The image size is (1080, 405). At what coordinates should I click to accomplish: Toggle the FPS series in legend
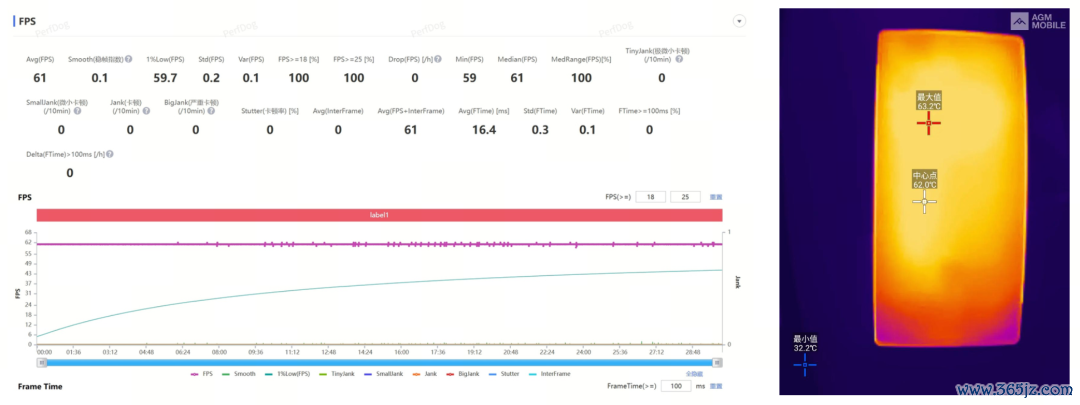(202, 373)
